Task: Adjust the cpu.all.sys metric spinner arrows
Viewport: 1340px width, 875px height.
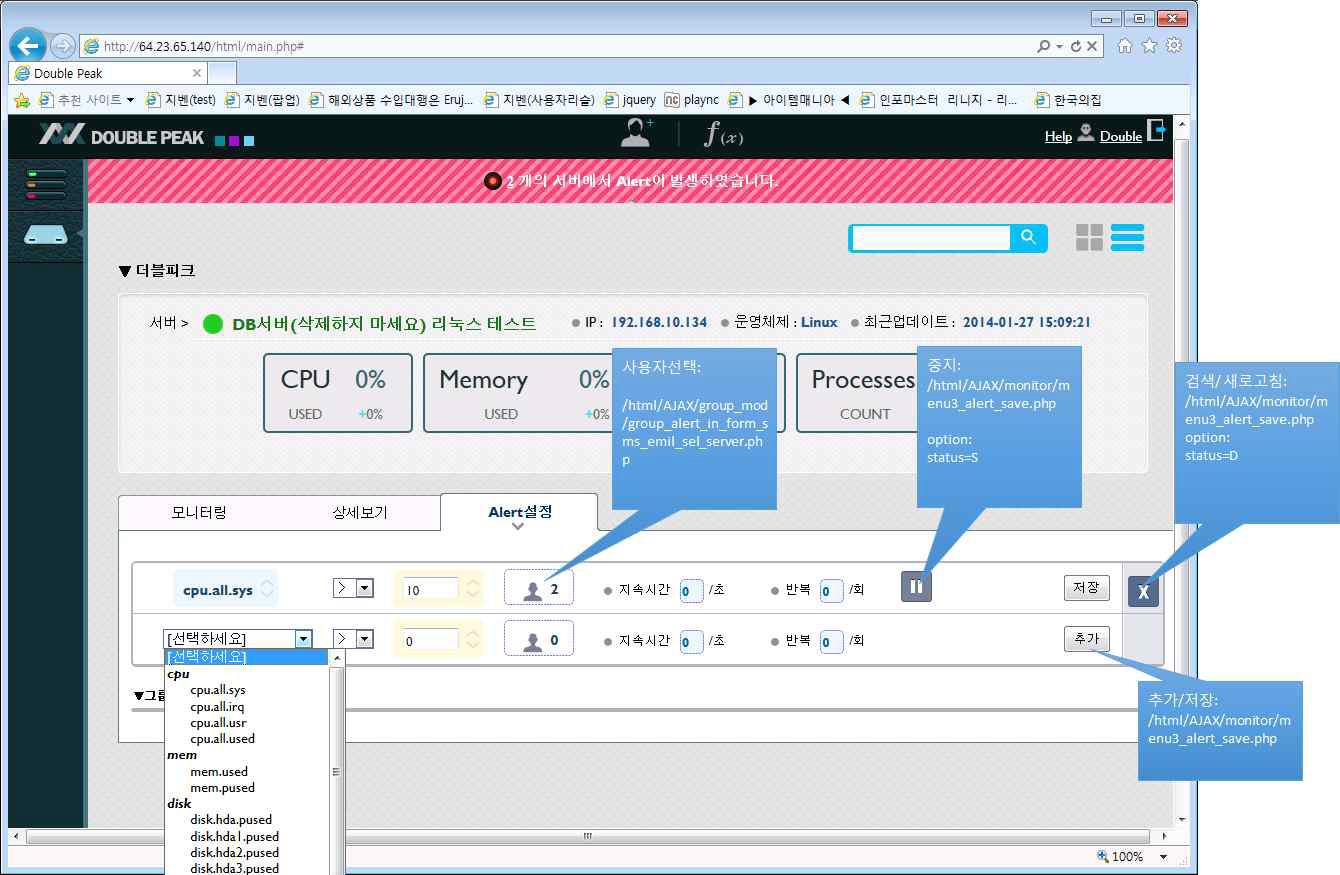Action: [267, 589]
